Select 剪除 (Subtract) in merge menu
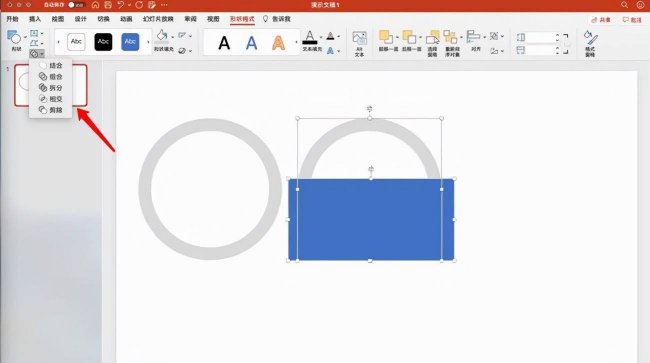 tap(51, 110)
